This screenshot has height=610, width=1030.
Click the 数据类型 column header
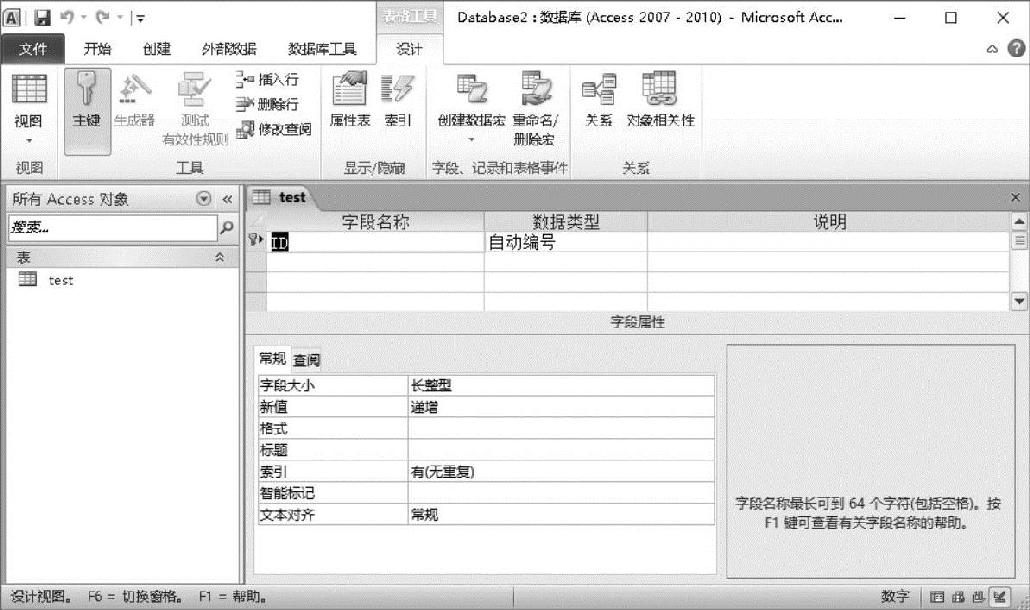566,222
